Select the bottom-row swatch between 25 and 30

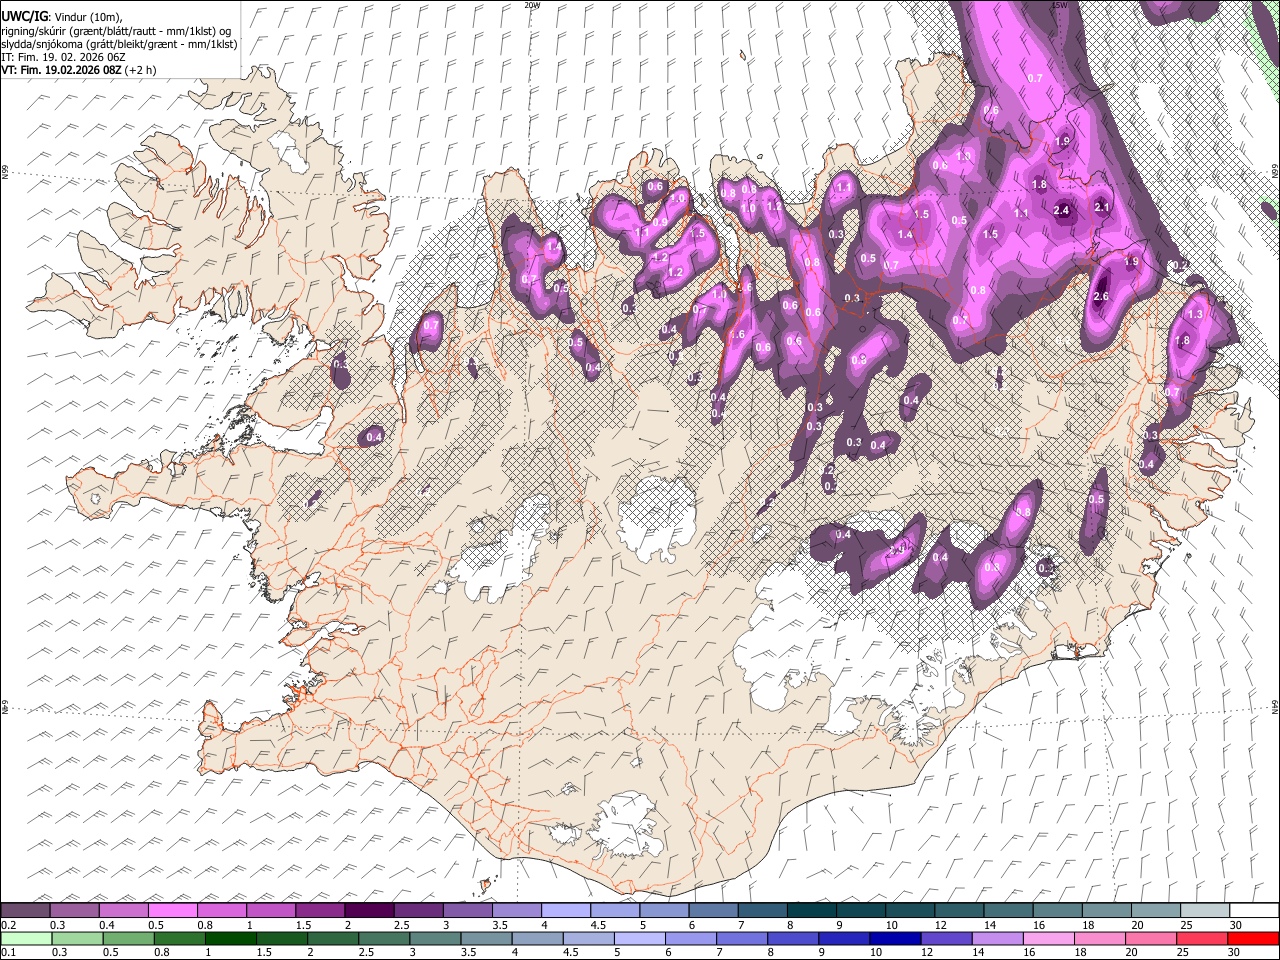point(1203,938)
